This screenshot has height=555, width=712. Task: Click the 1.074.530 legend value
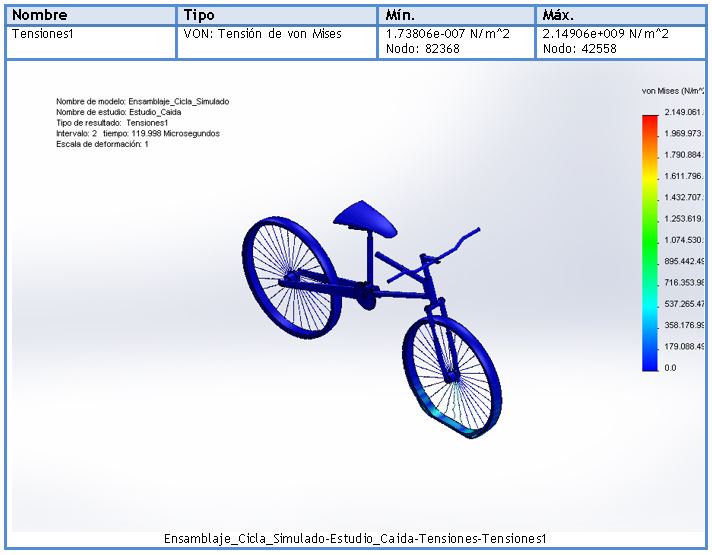click(x=684, y=240)
